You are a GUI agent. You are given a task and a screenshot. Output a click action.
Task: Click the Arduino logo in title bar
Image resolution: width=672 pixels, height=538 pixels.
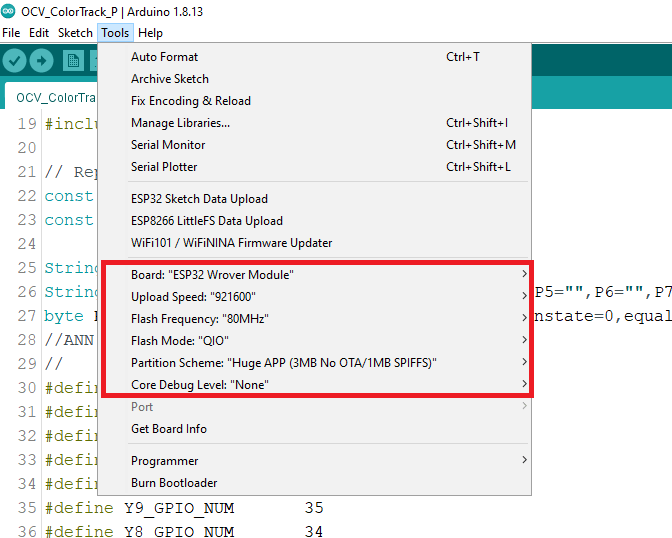point(10,11)
